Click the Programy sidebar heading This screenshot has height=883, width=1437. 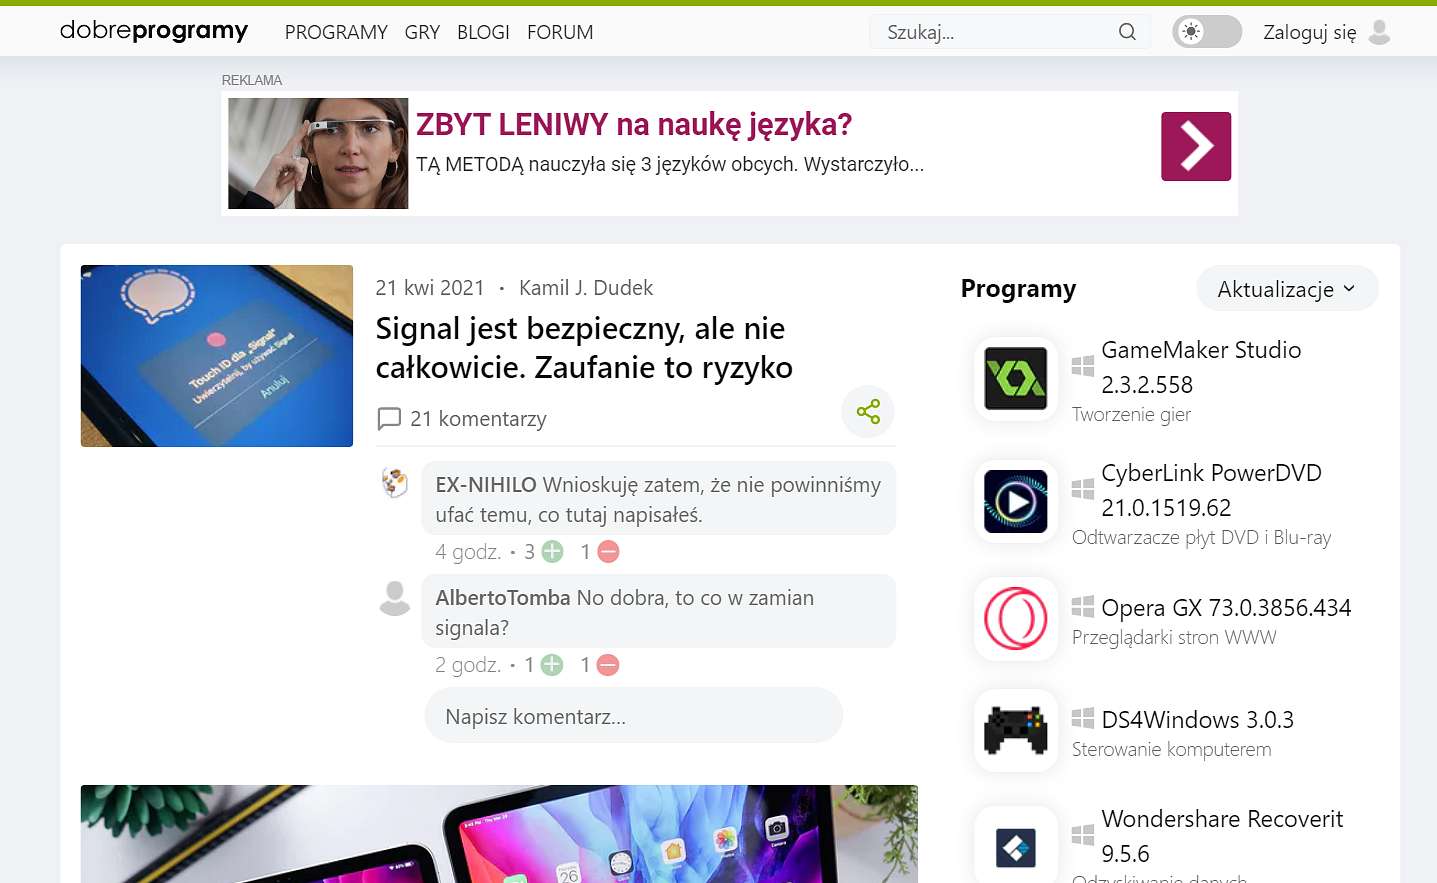coord(1018,289)
